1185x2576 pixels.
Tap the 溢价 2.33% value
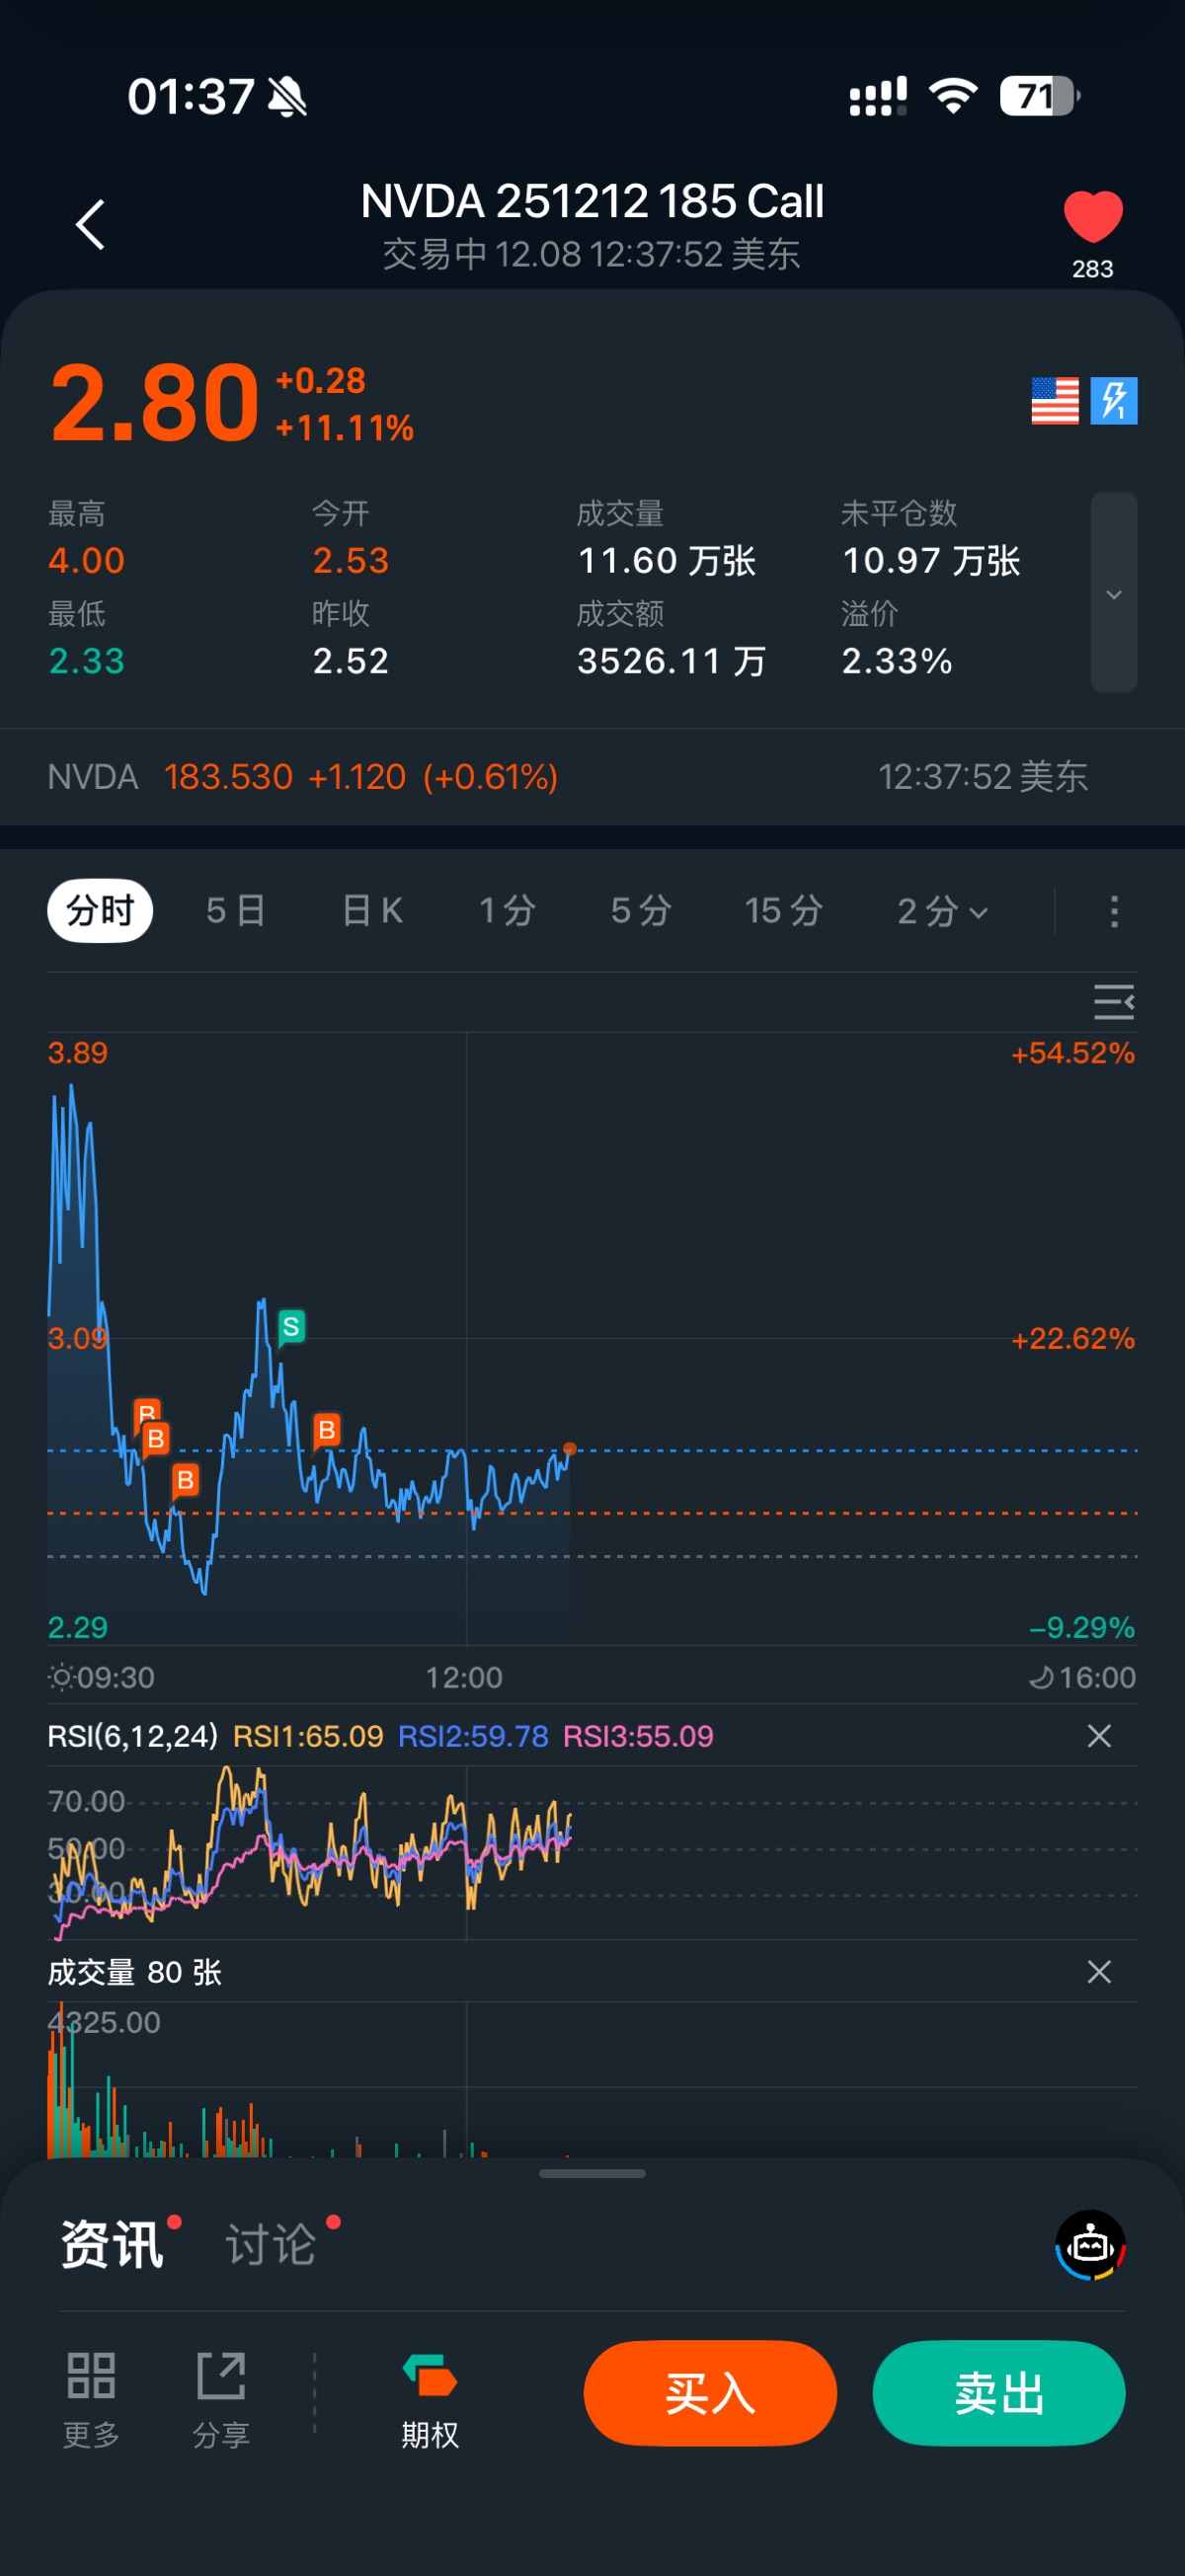click(897, 661)
